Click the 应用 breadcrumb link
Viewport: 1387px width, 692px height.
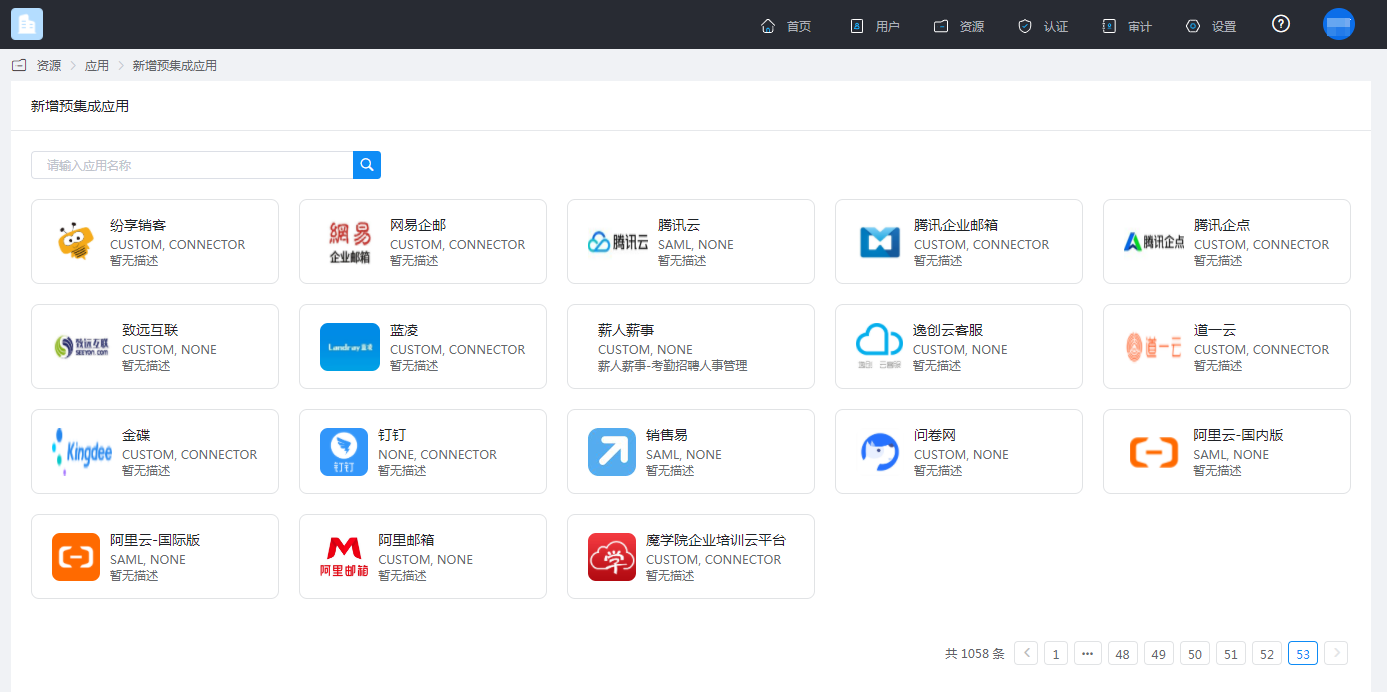(x=97, y=65)
